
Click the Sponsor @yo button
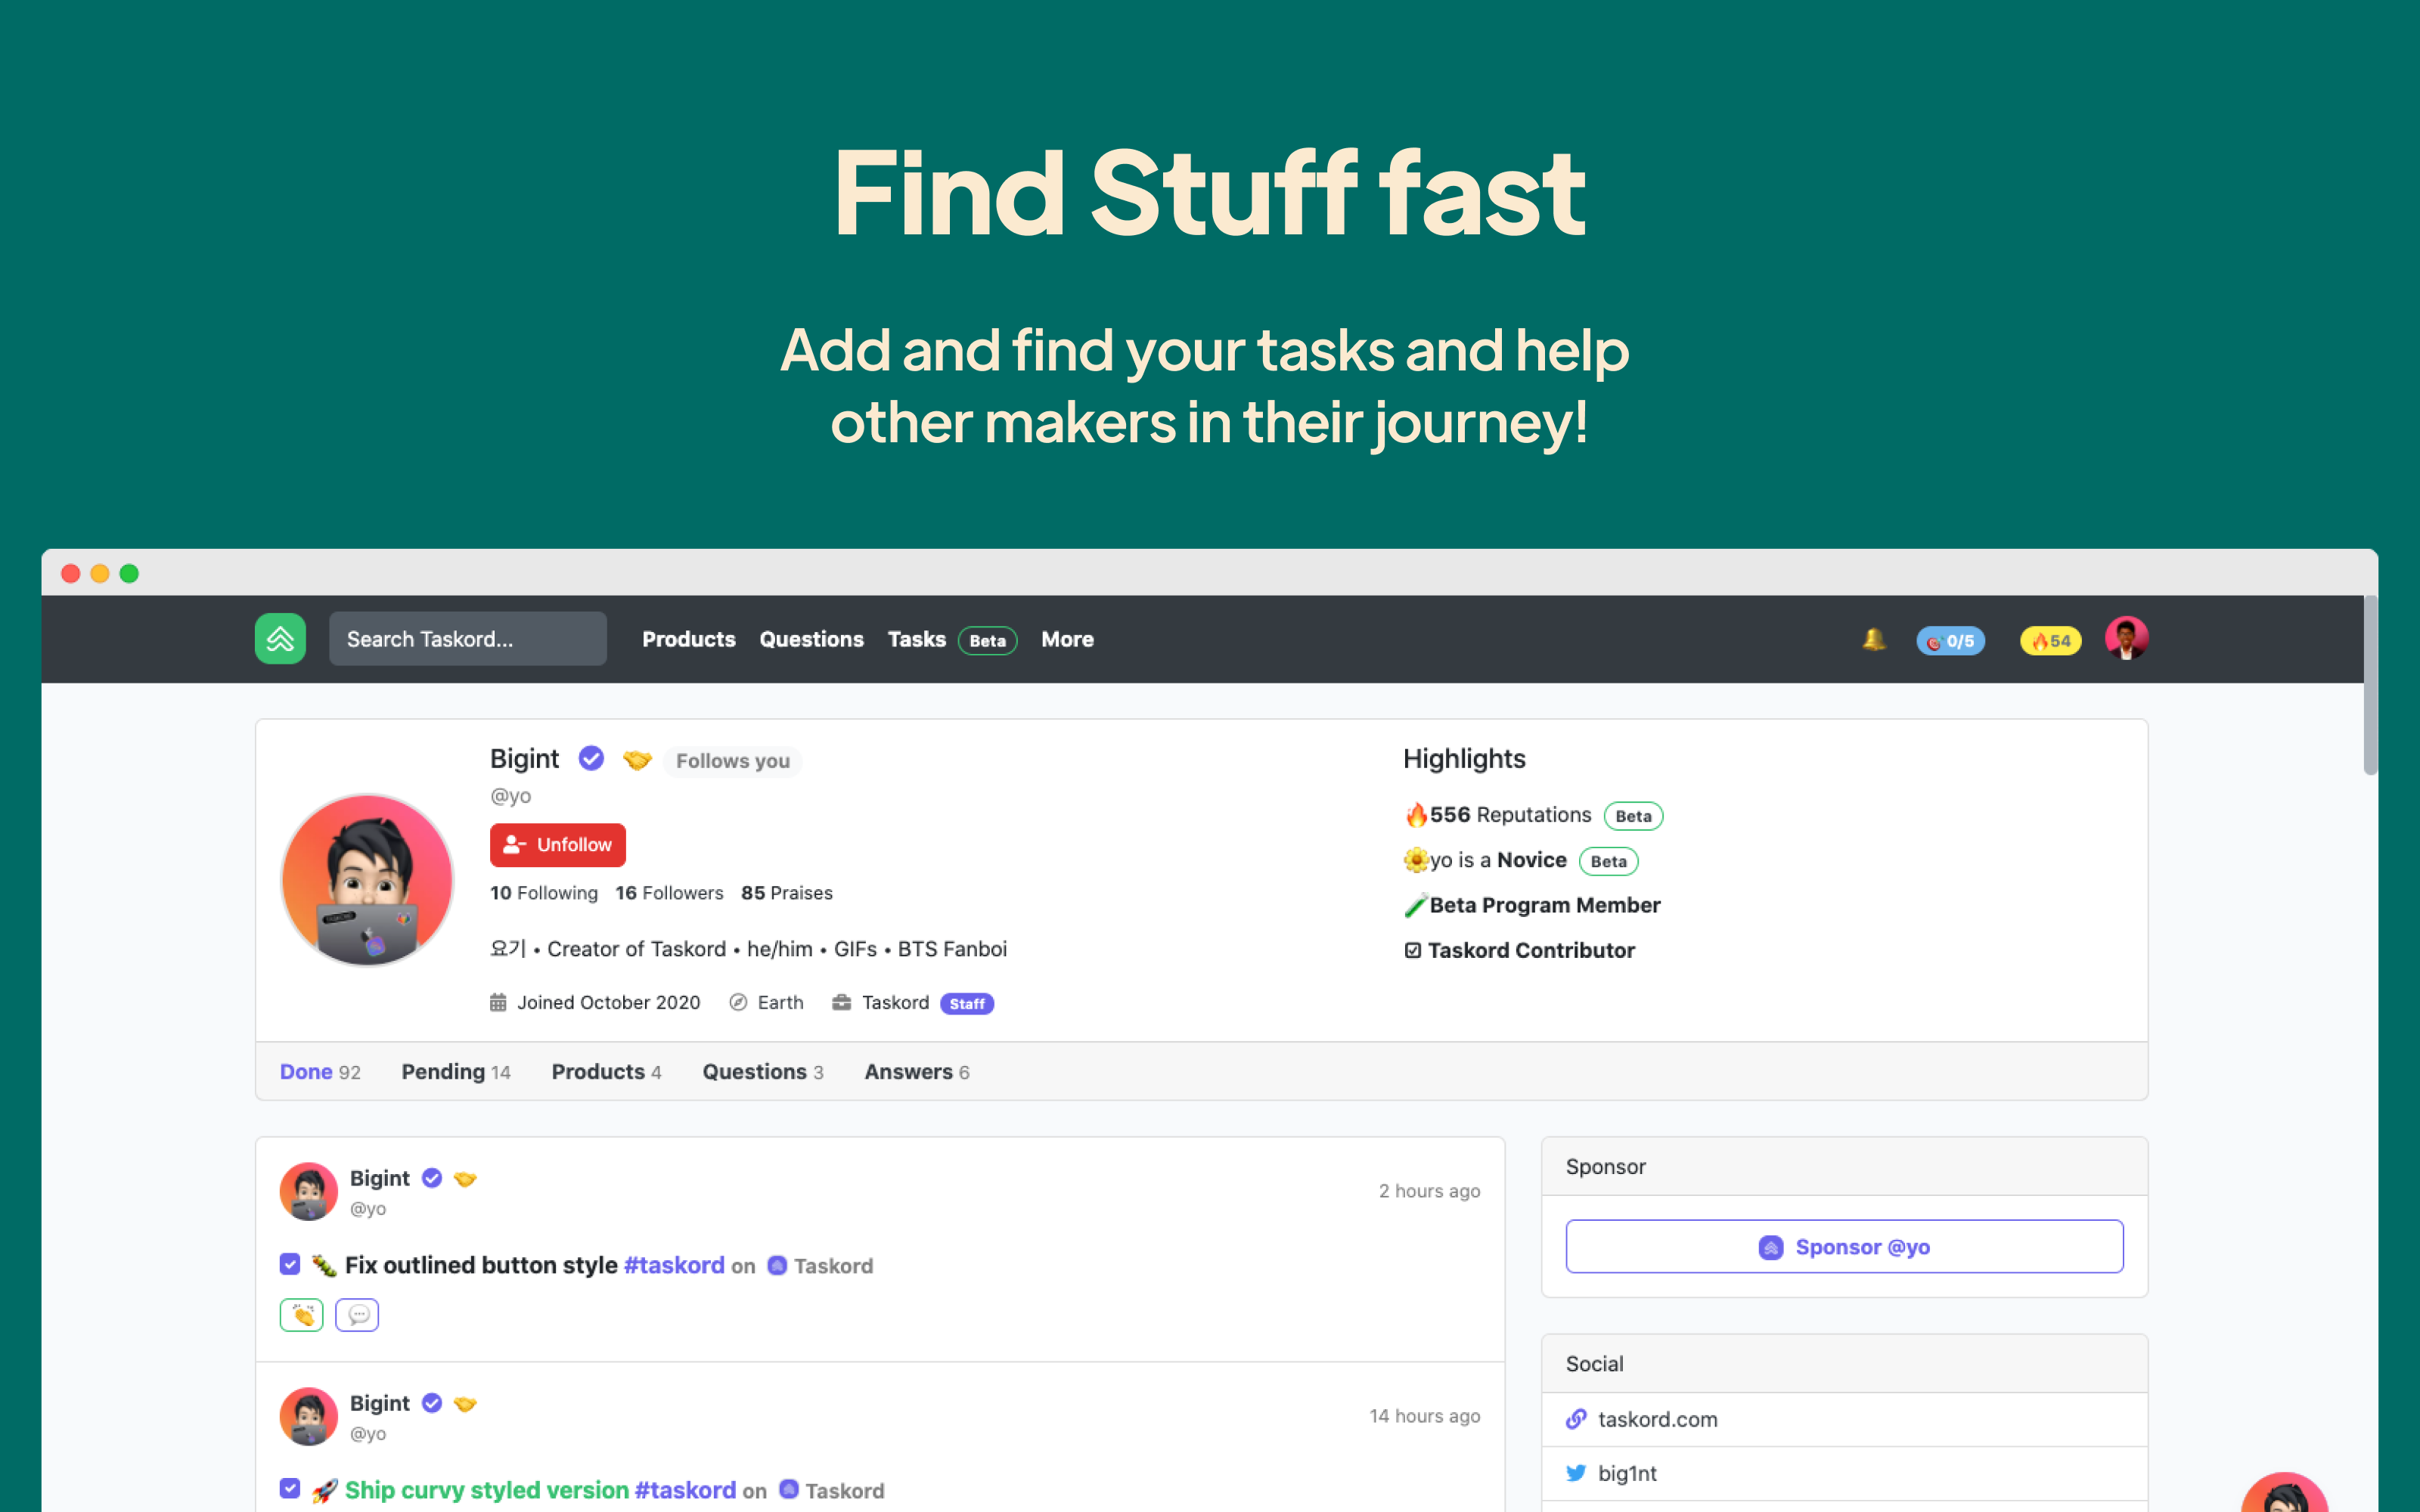(1844, 1247)
